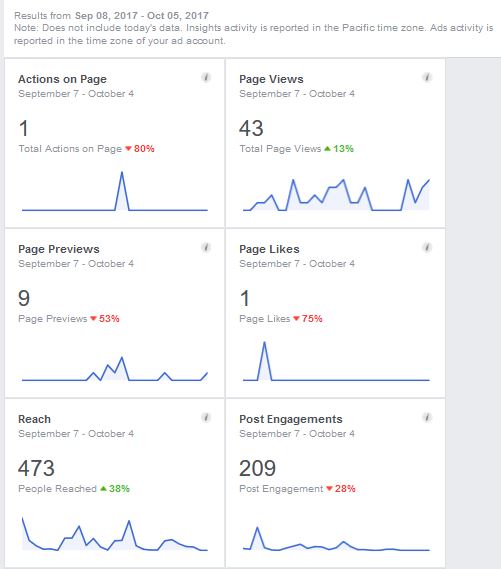The height and width of the screenshot is (569, 501).
Task: Click the People Reached label
Action: pos(58,488)
